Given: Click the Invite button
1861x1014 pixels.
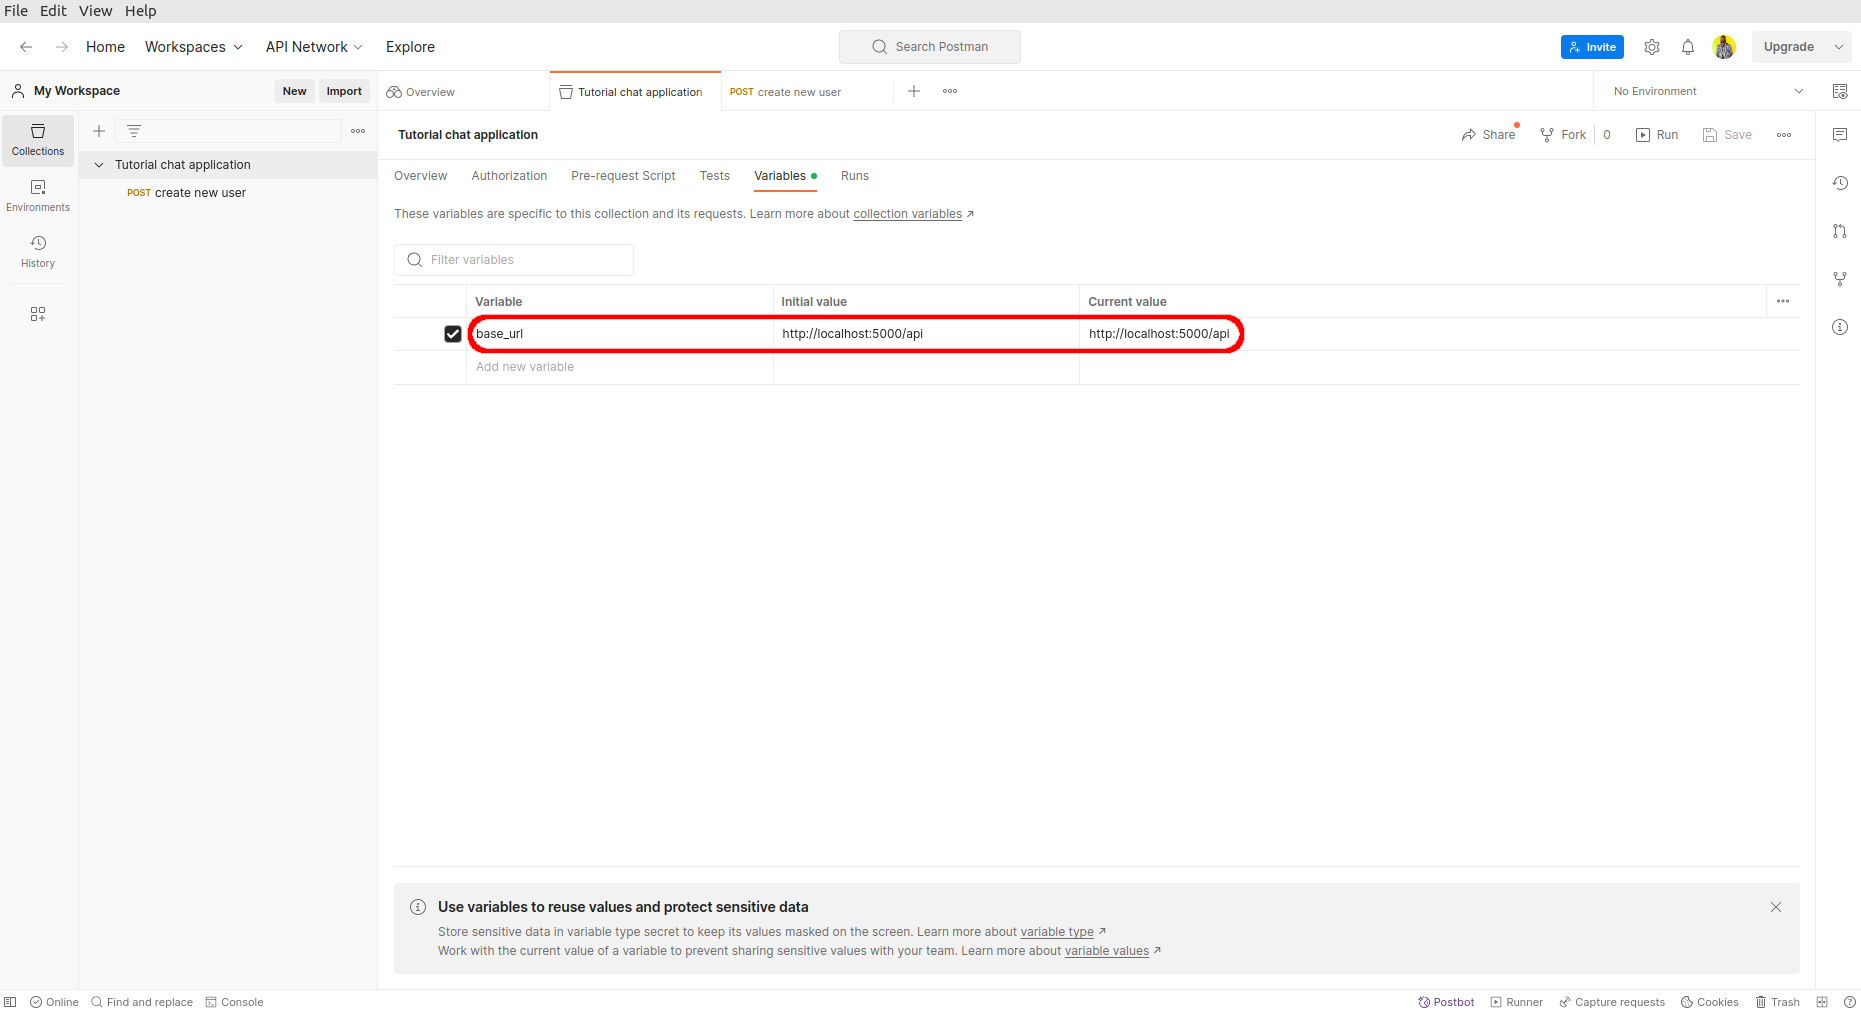Looking at the screenshot, I should (x=1592, y=47).
